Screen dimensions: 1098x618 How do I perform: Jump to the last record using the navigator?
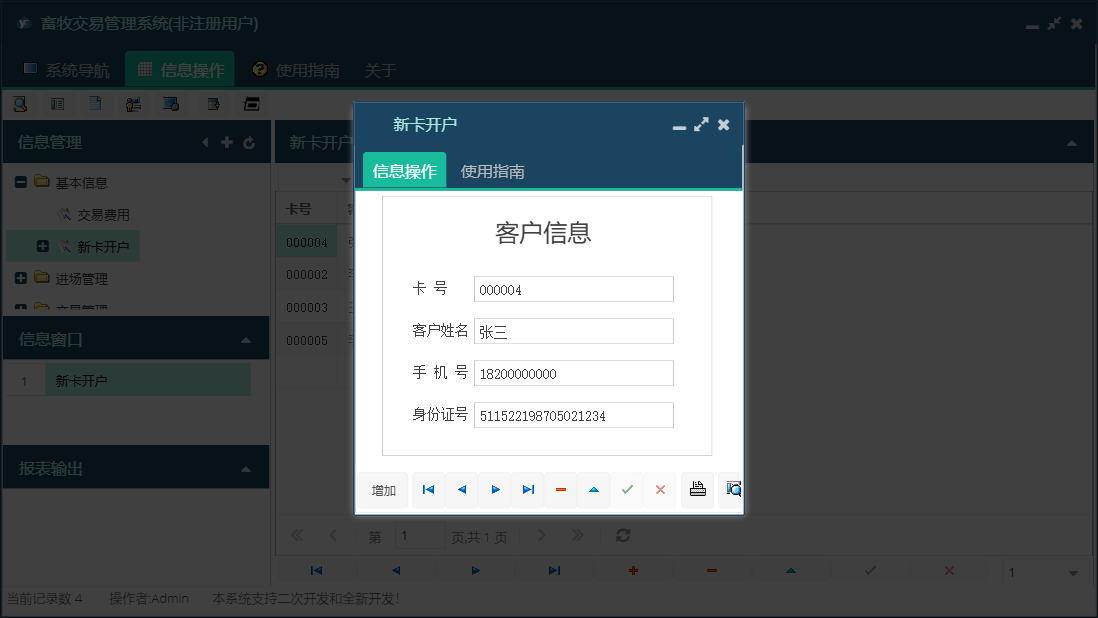528,490
